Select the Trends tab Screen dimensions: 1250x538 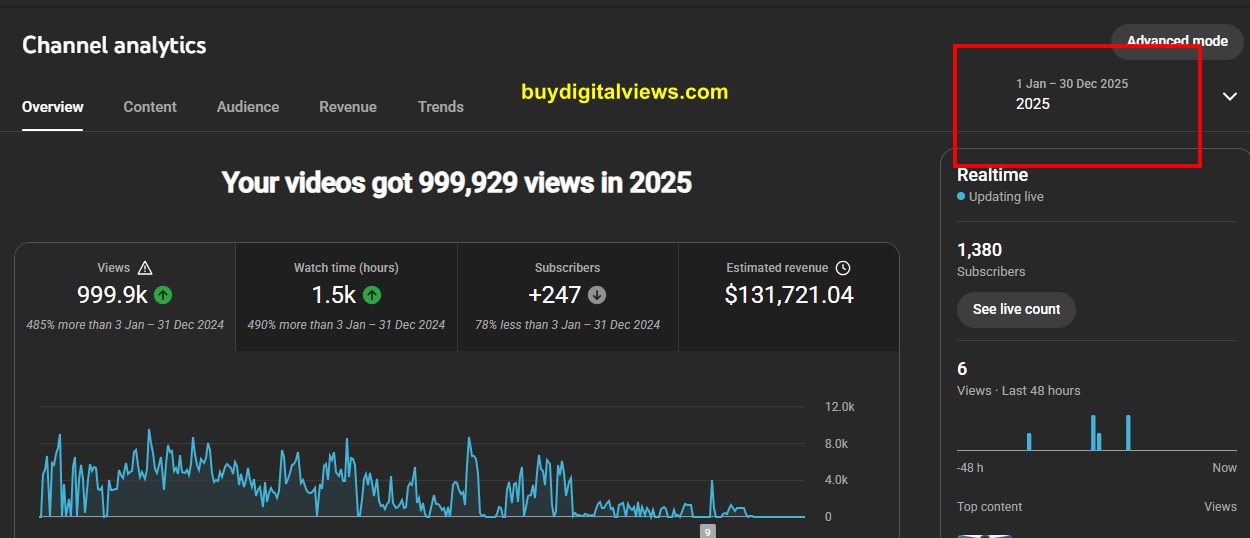click(441, 107)
